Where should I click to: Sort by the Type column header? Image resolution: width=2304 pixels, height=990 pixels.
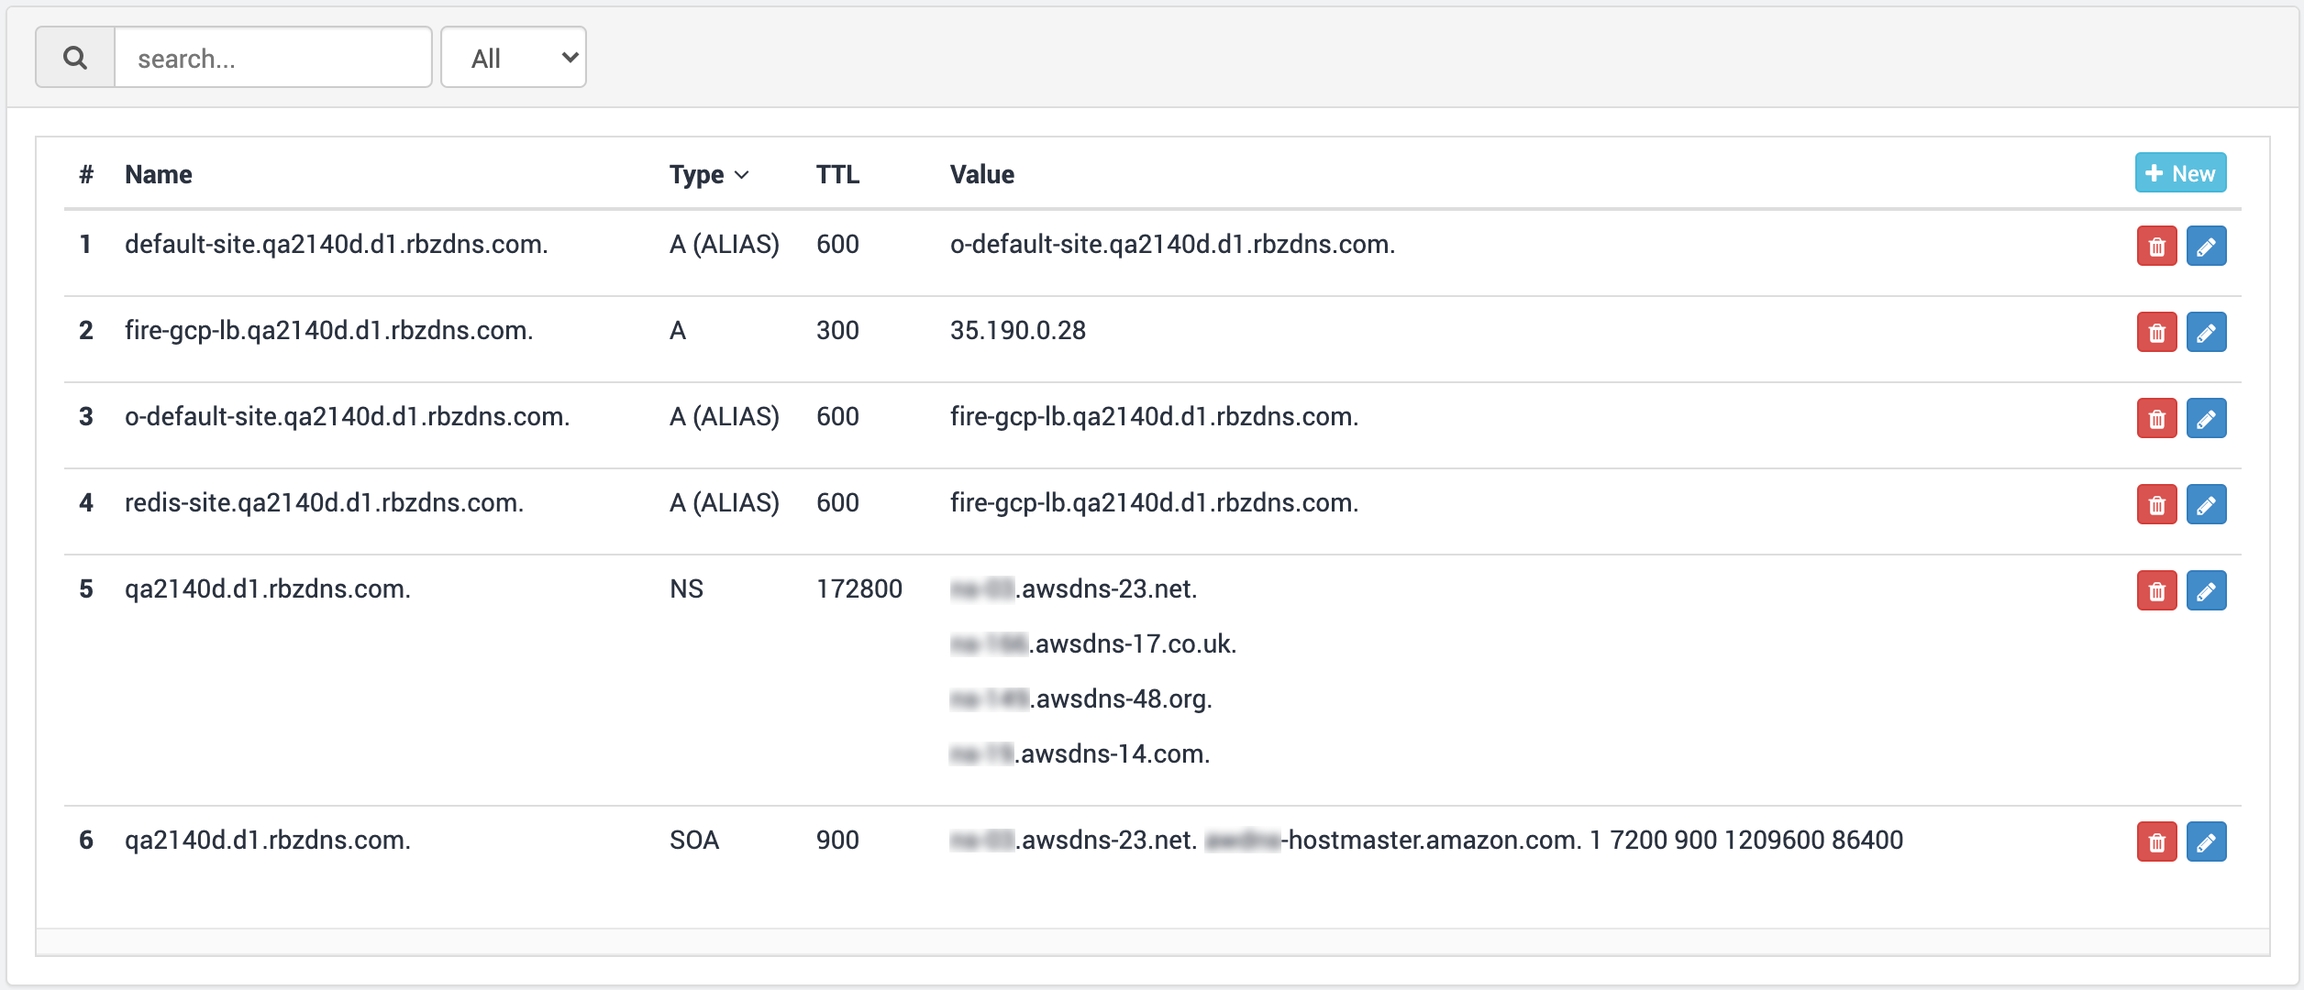[708, 174]
